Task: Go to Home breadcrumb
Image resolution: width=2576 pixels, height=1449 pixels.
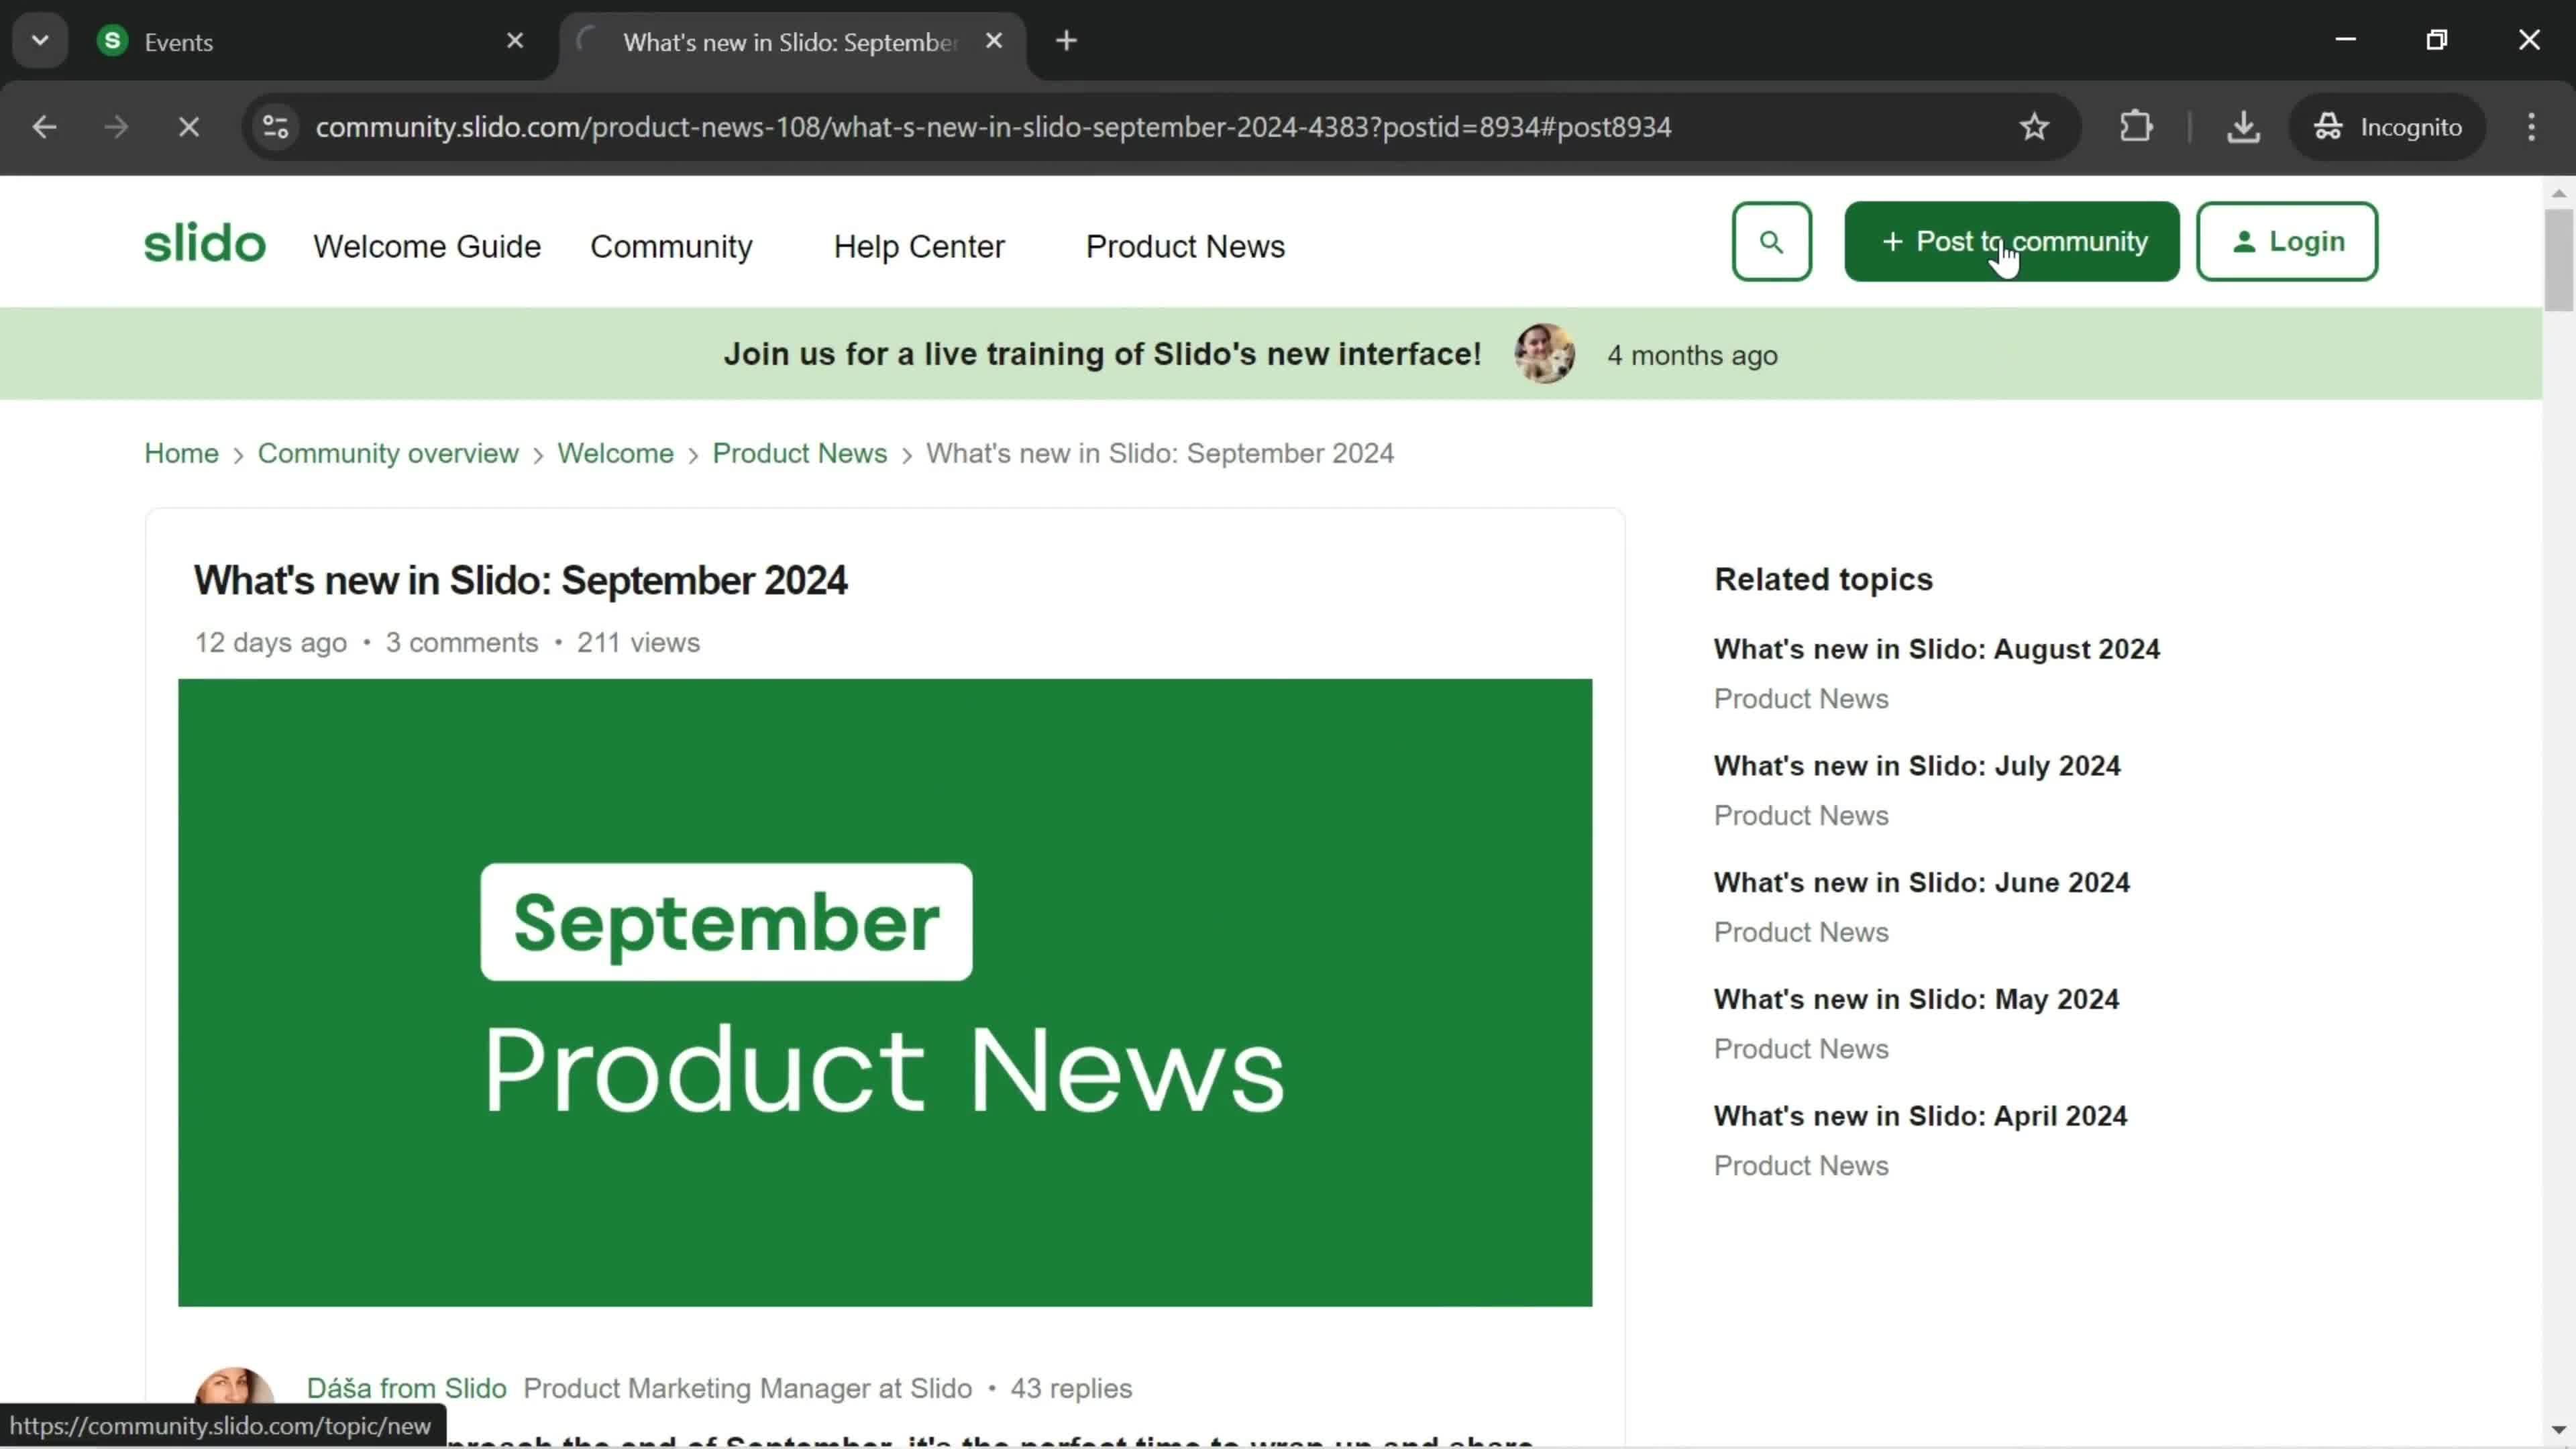Action: [181, 453]
